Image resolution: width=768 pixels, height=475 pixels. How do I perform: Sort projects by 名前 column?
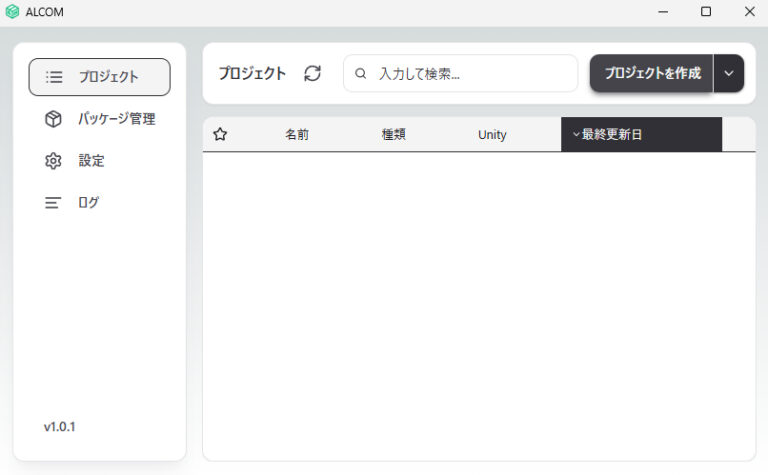tap(297, 134)
